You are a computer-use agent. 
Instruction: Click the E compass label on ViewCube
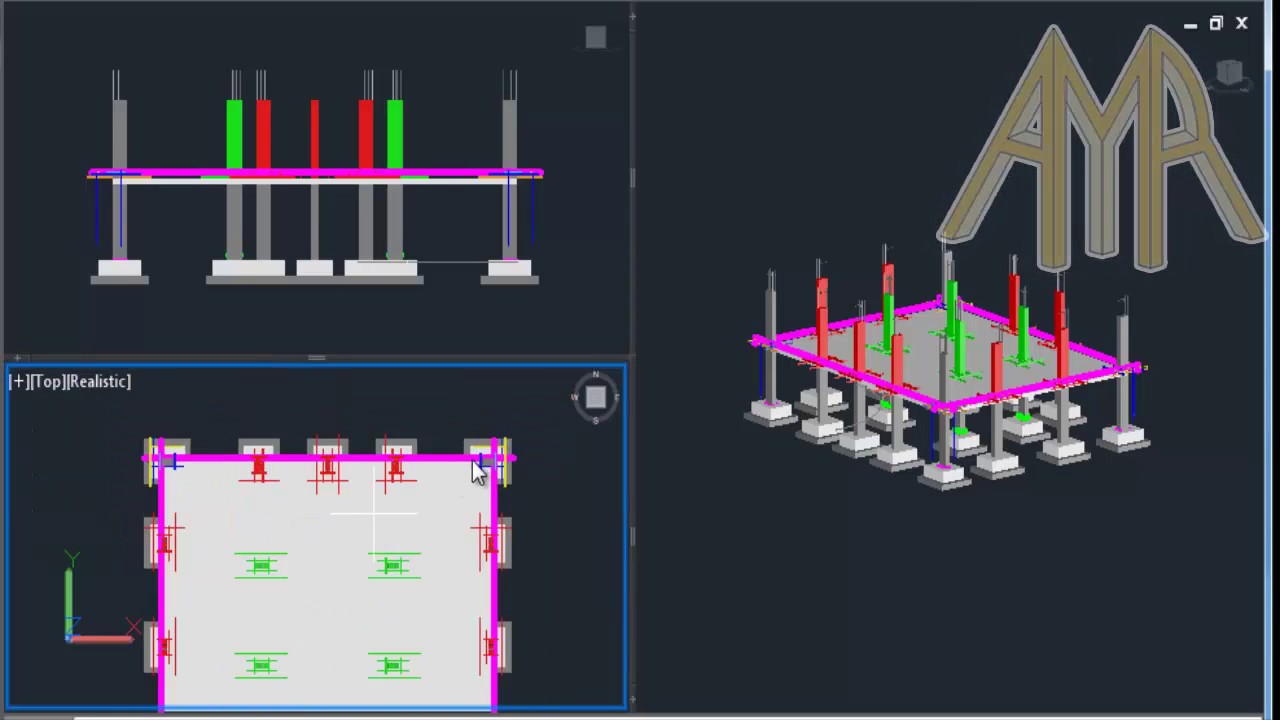point(617,397)
